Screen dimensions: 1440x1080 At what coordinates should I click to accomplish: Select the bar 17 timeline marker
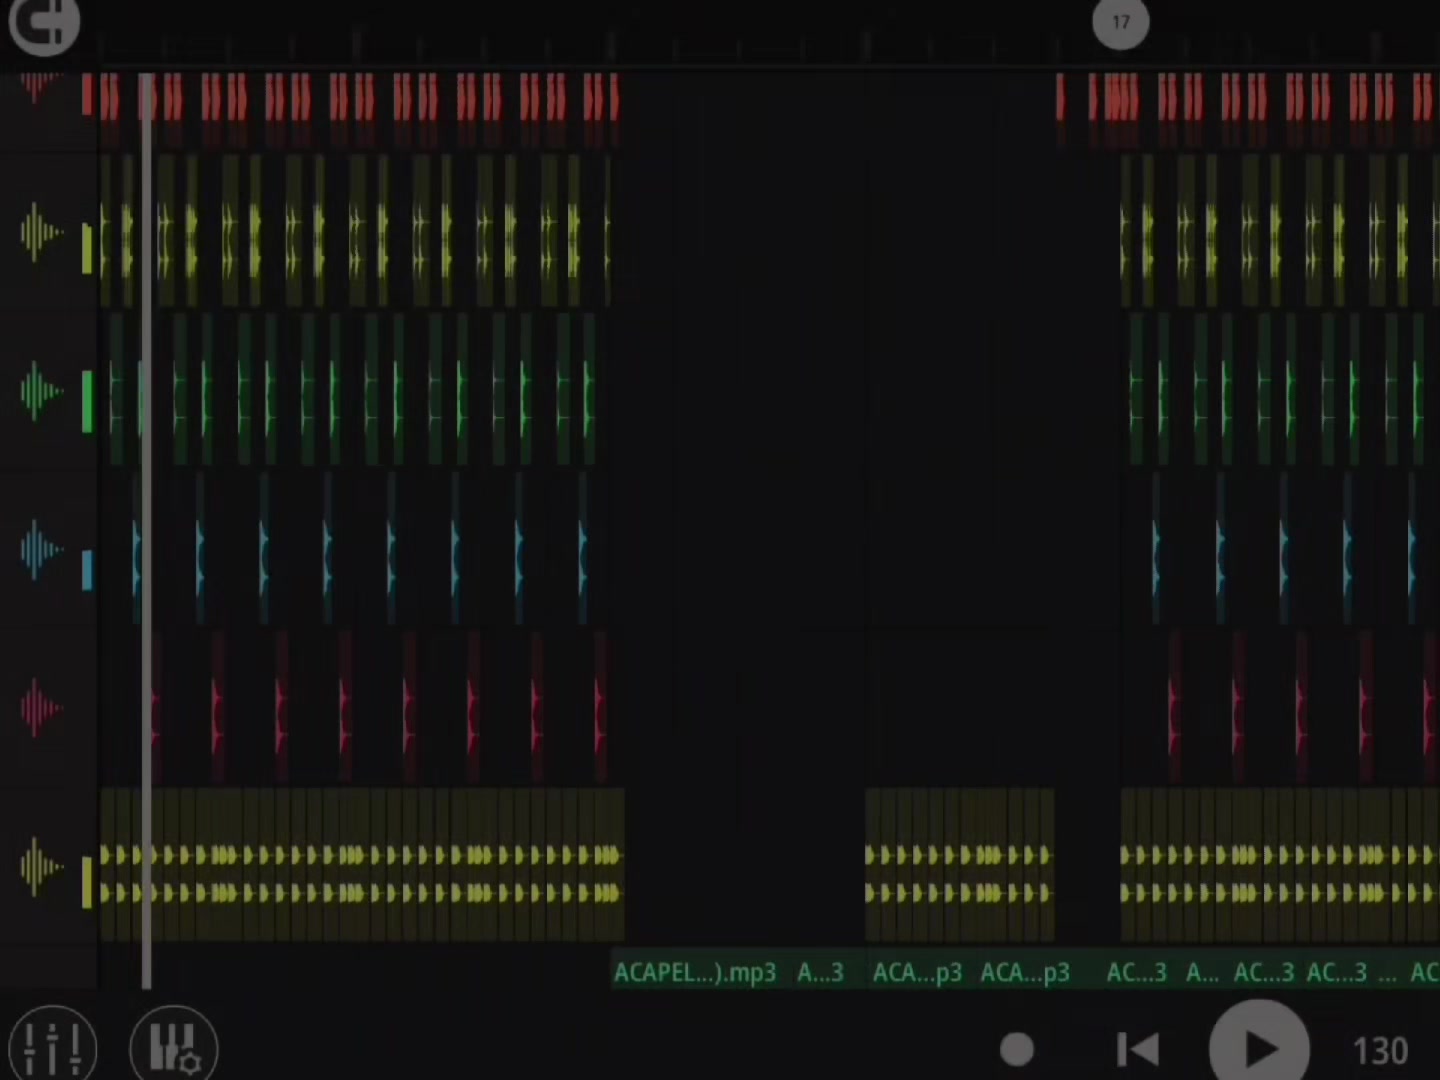coord(1121,22)
